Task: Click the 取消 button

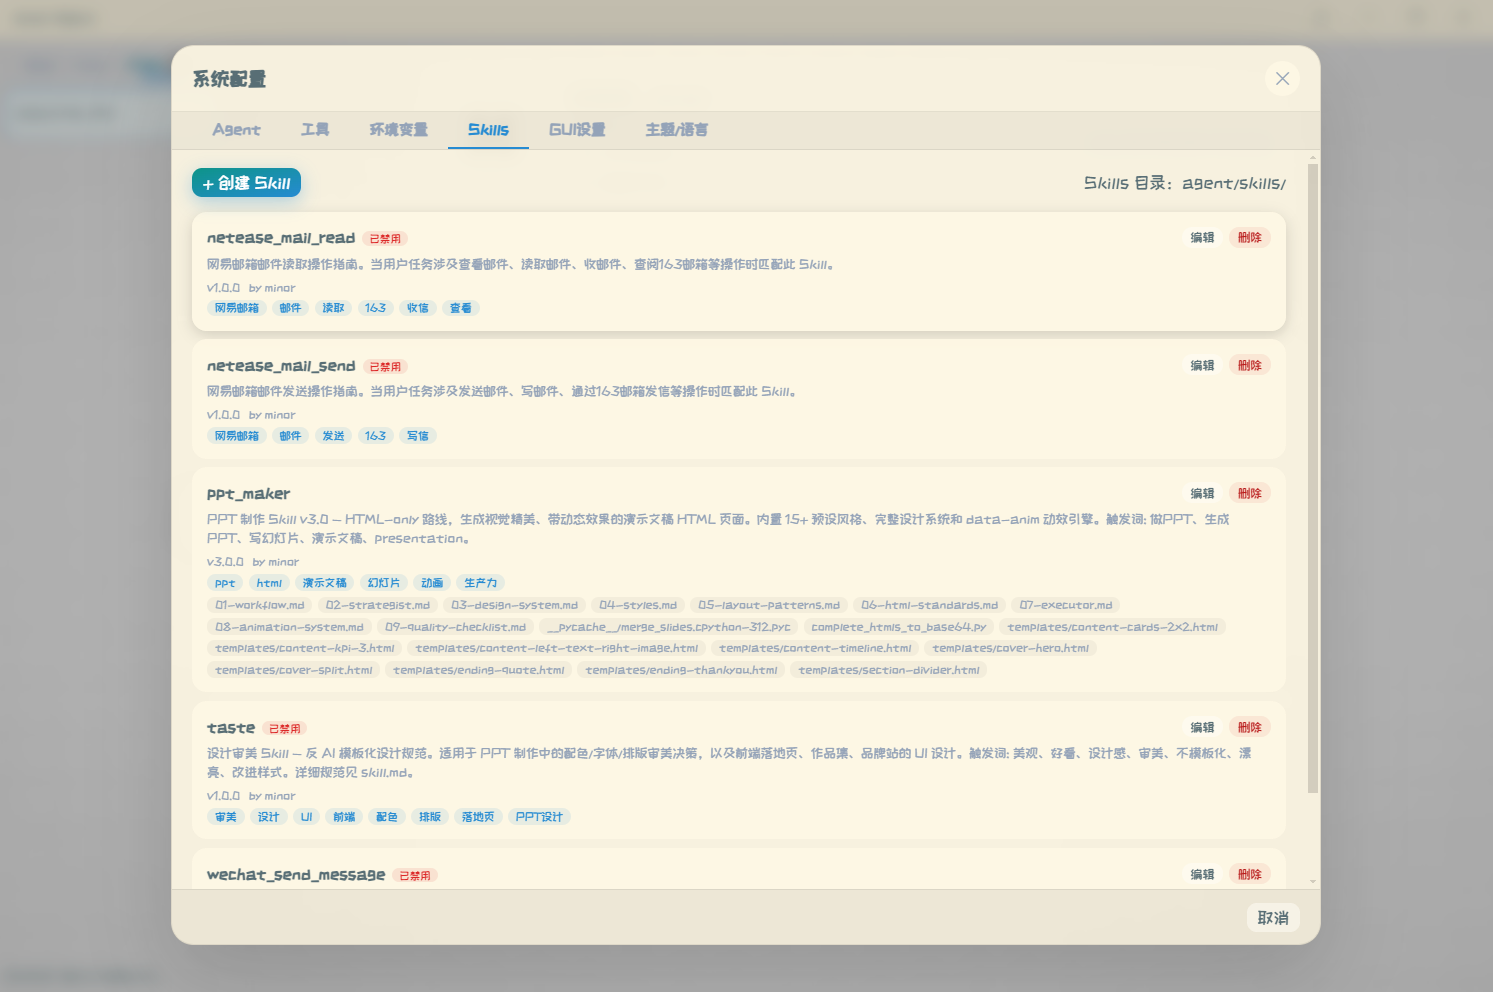Action: coord(1272,918)
